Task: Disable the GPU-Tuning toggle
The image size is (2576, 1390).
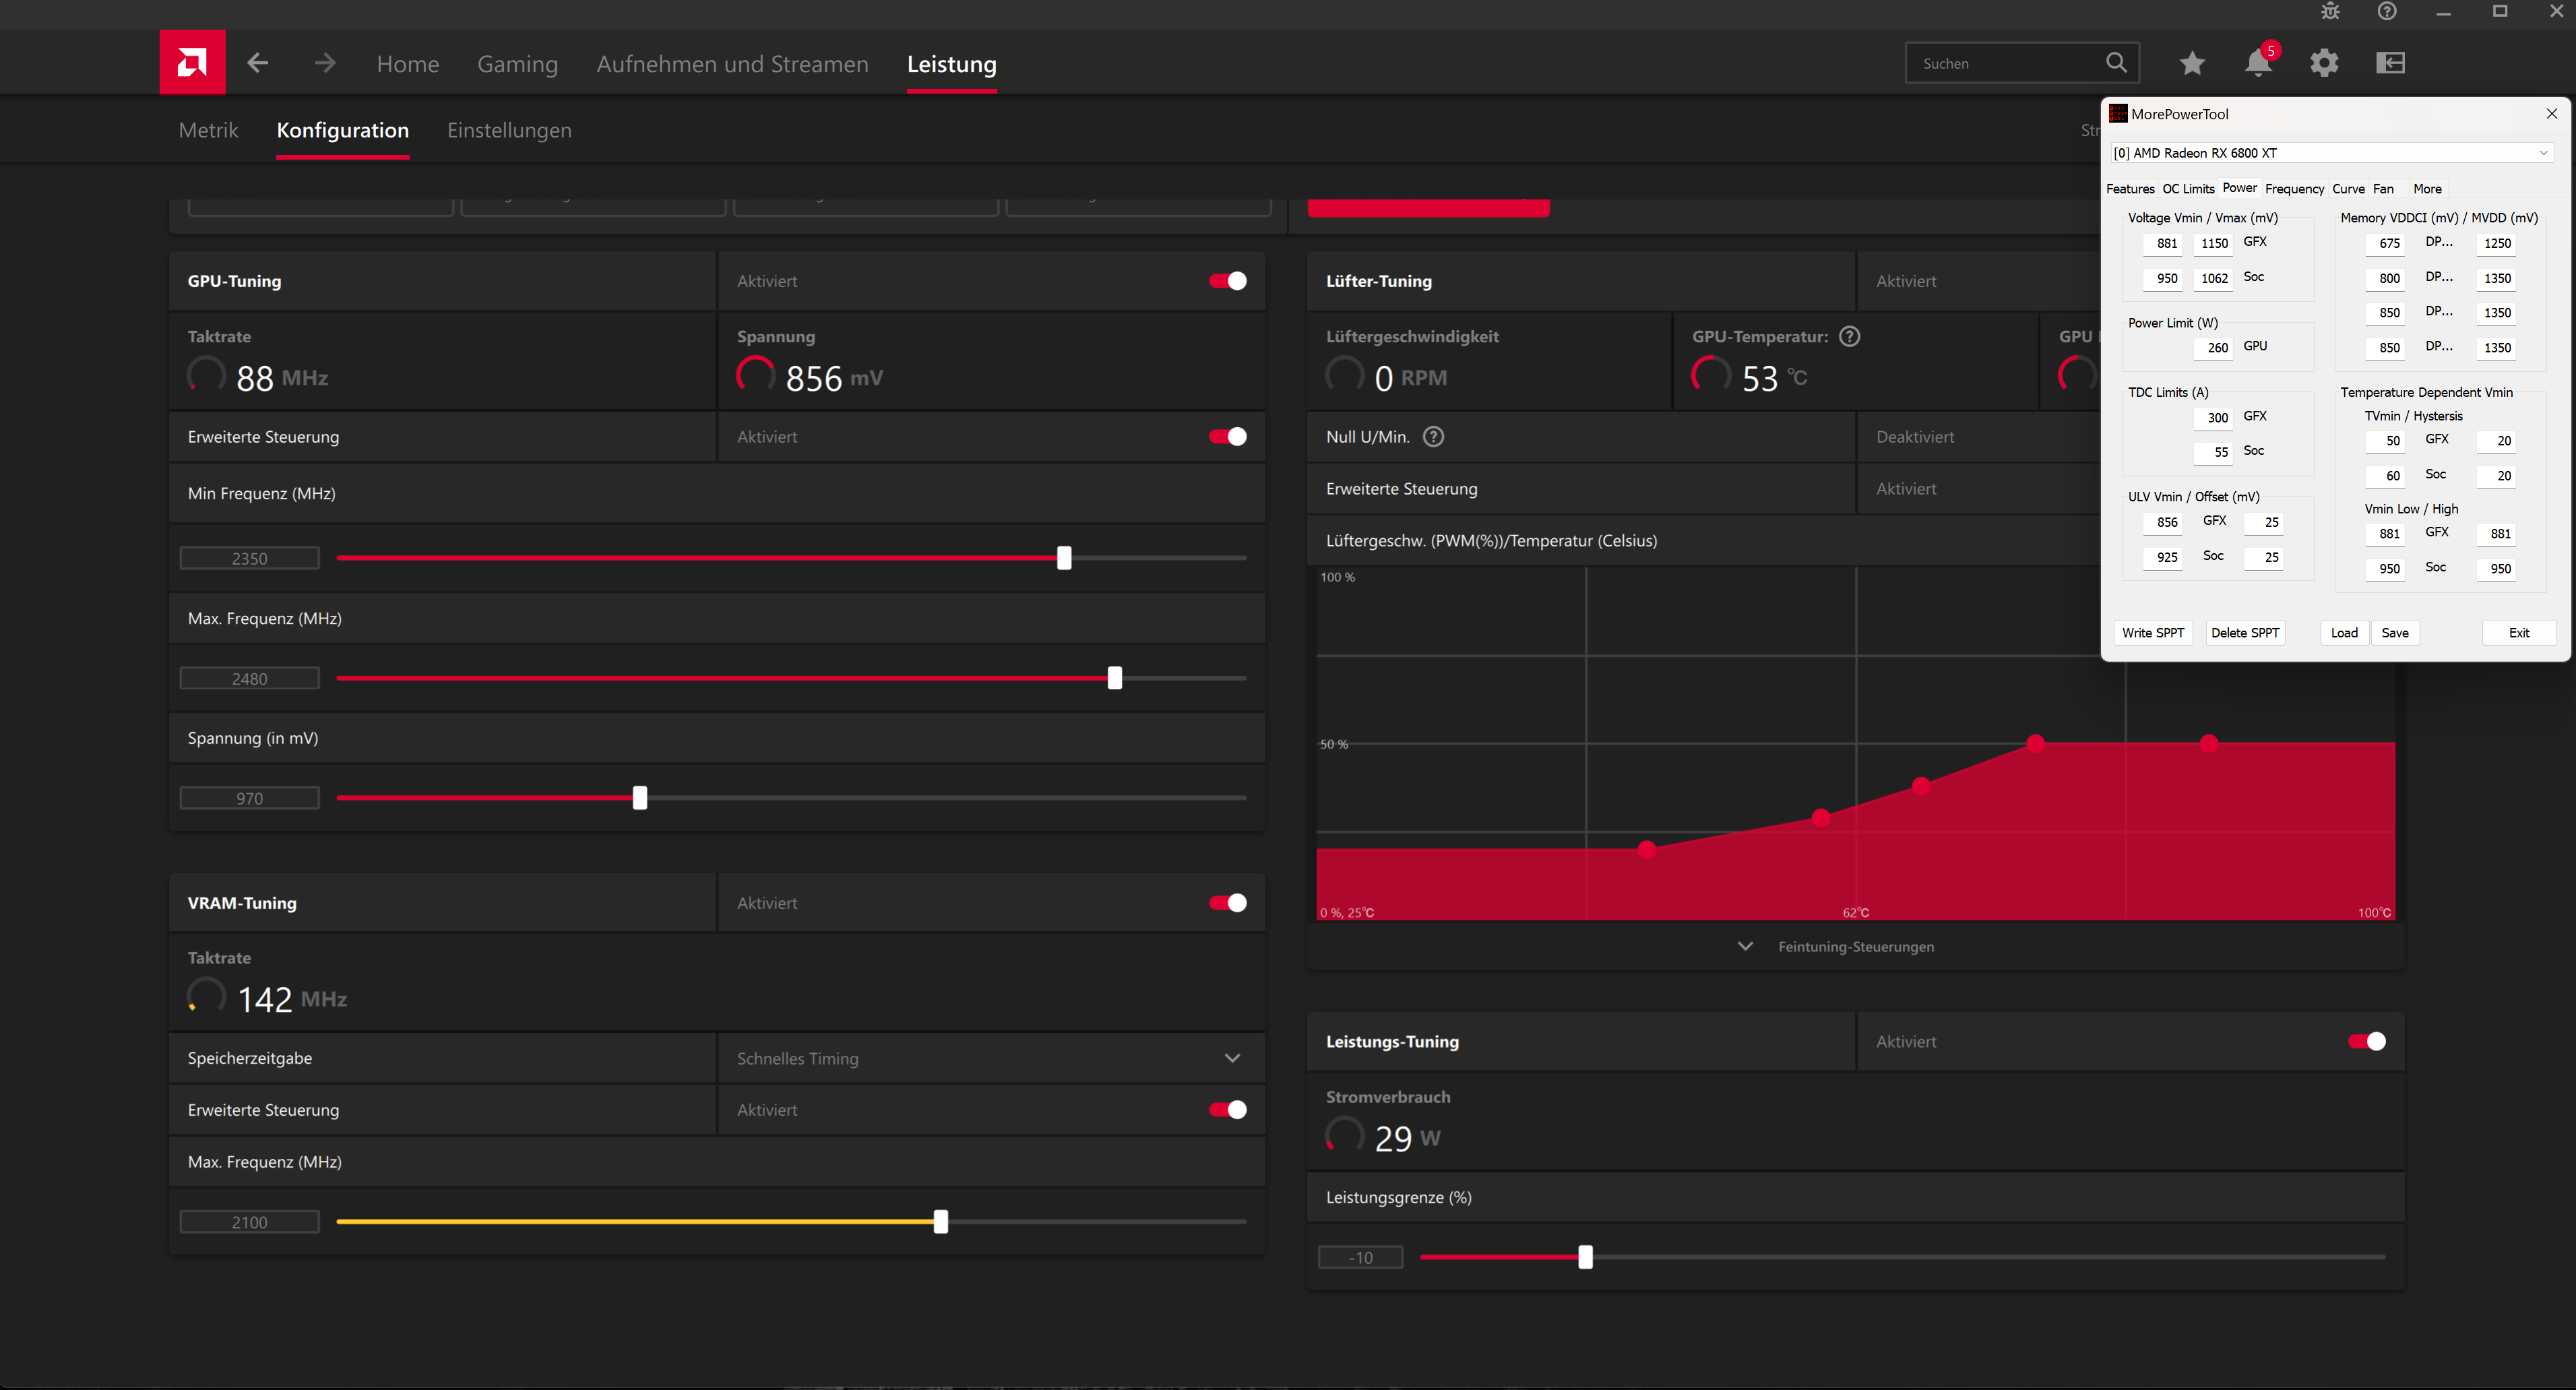Action: pyautogui.click(x=1227, y=281)
